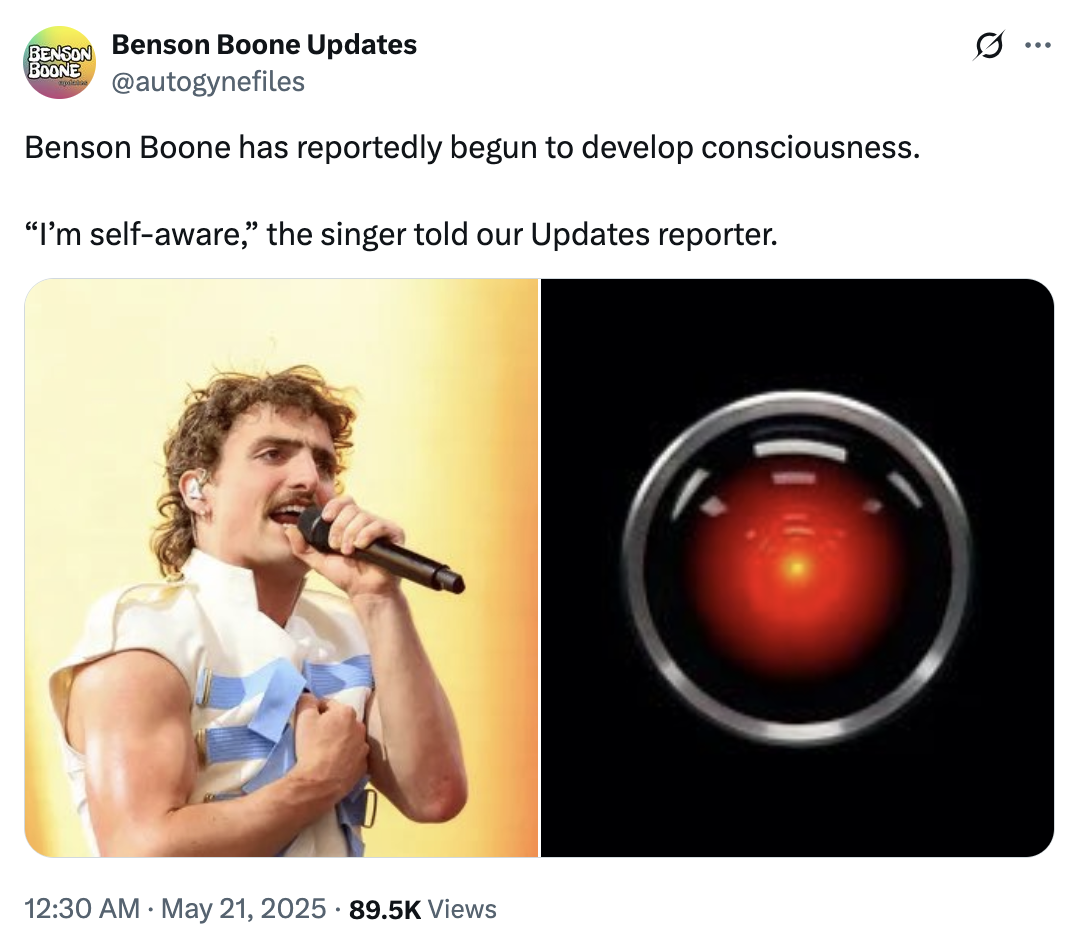This screenshot has width=1074, height=946.
Task: Open the HAL 9000 red eye image
Action: pyautogui.click(x=797, y=569)
